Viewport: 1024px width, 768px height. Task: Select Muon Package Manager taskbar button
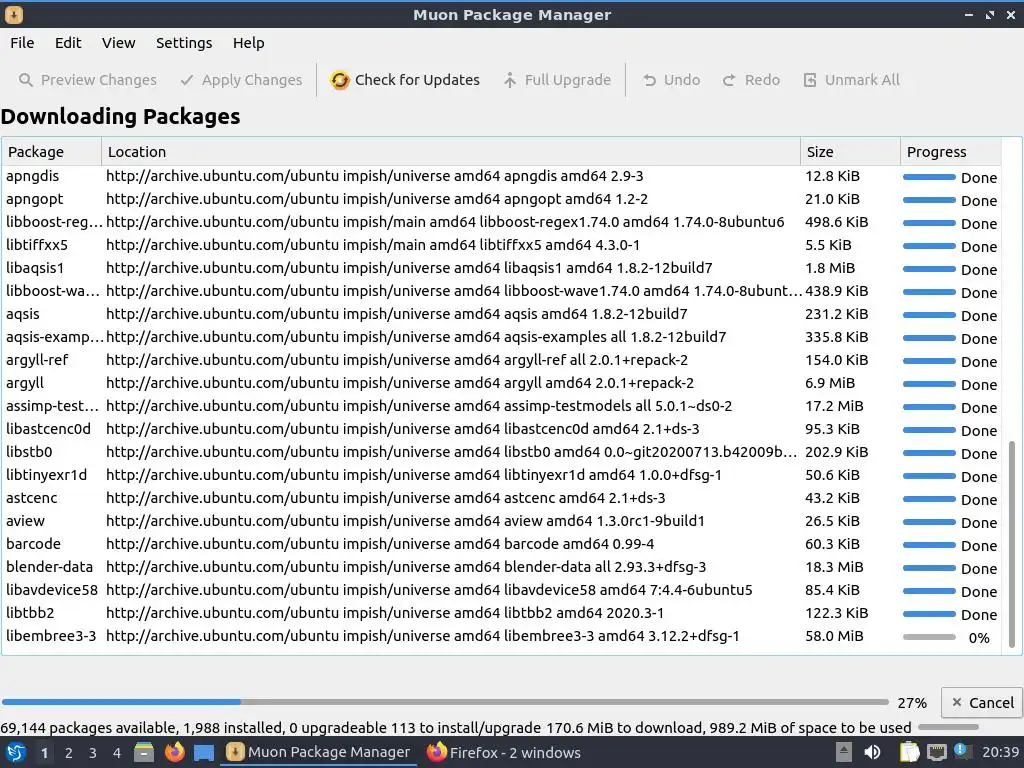coord(319,752)
